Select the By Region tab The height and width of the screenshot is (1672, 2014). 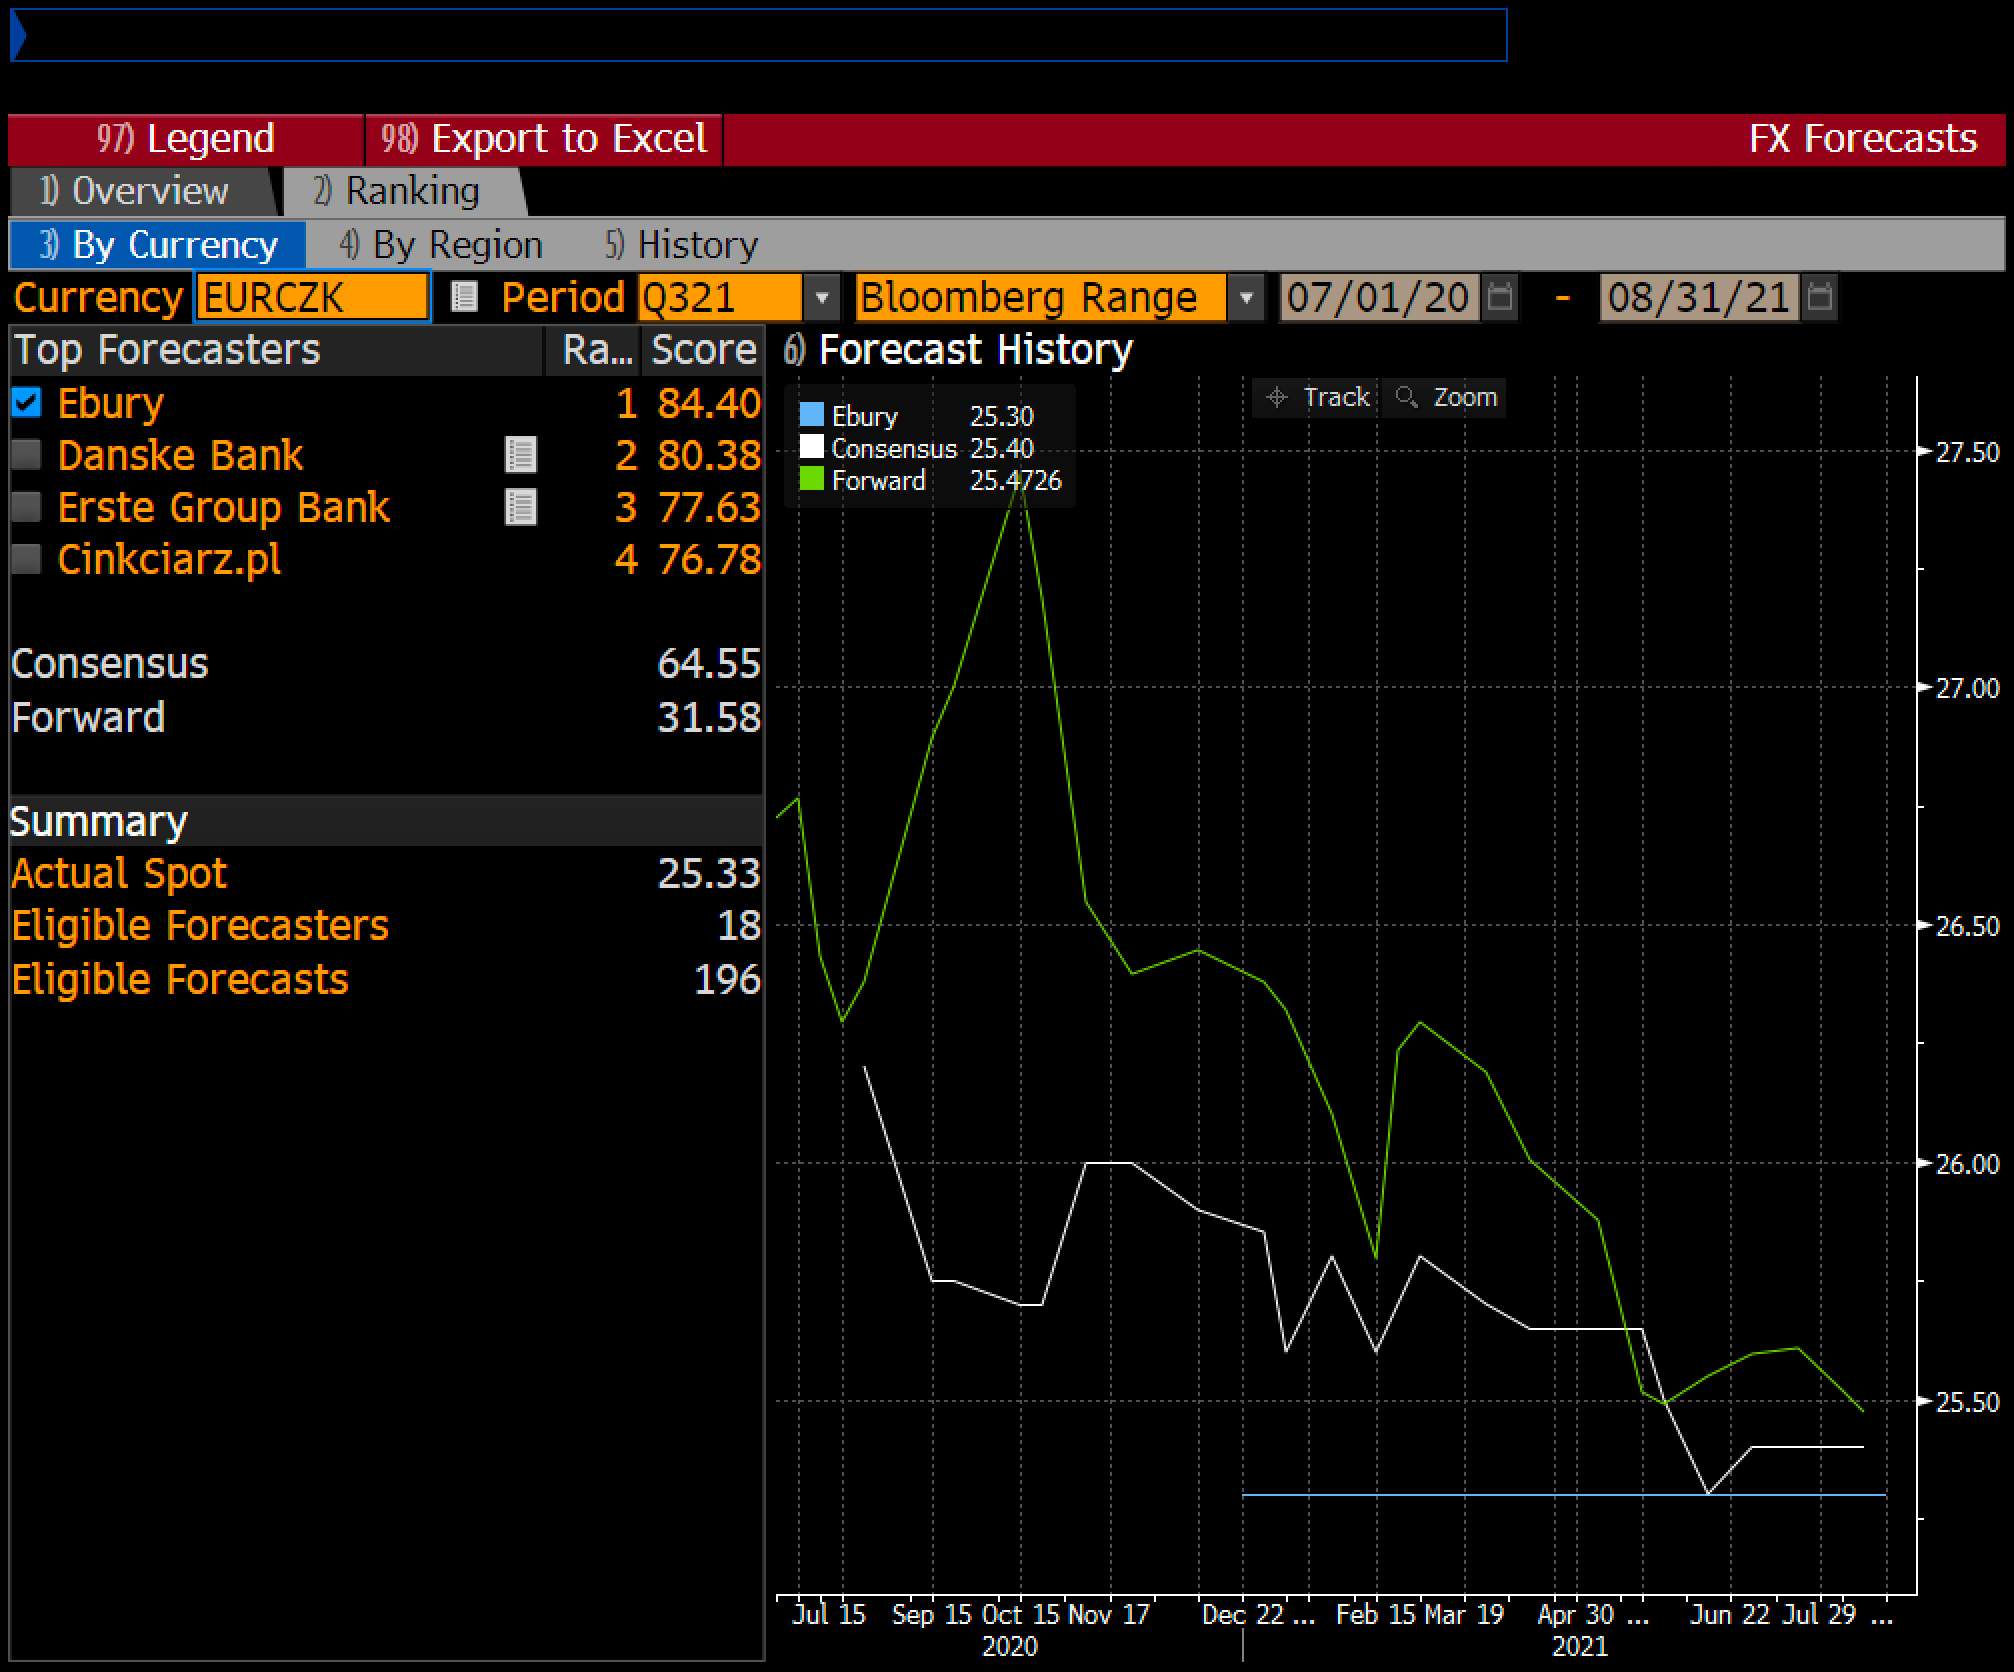(x=441, y=245)
